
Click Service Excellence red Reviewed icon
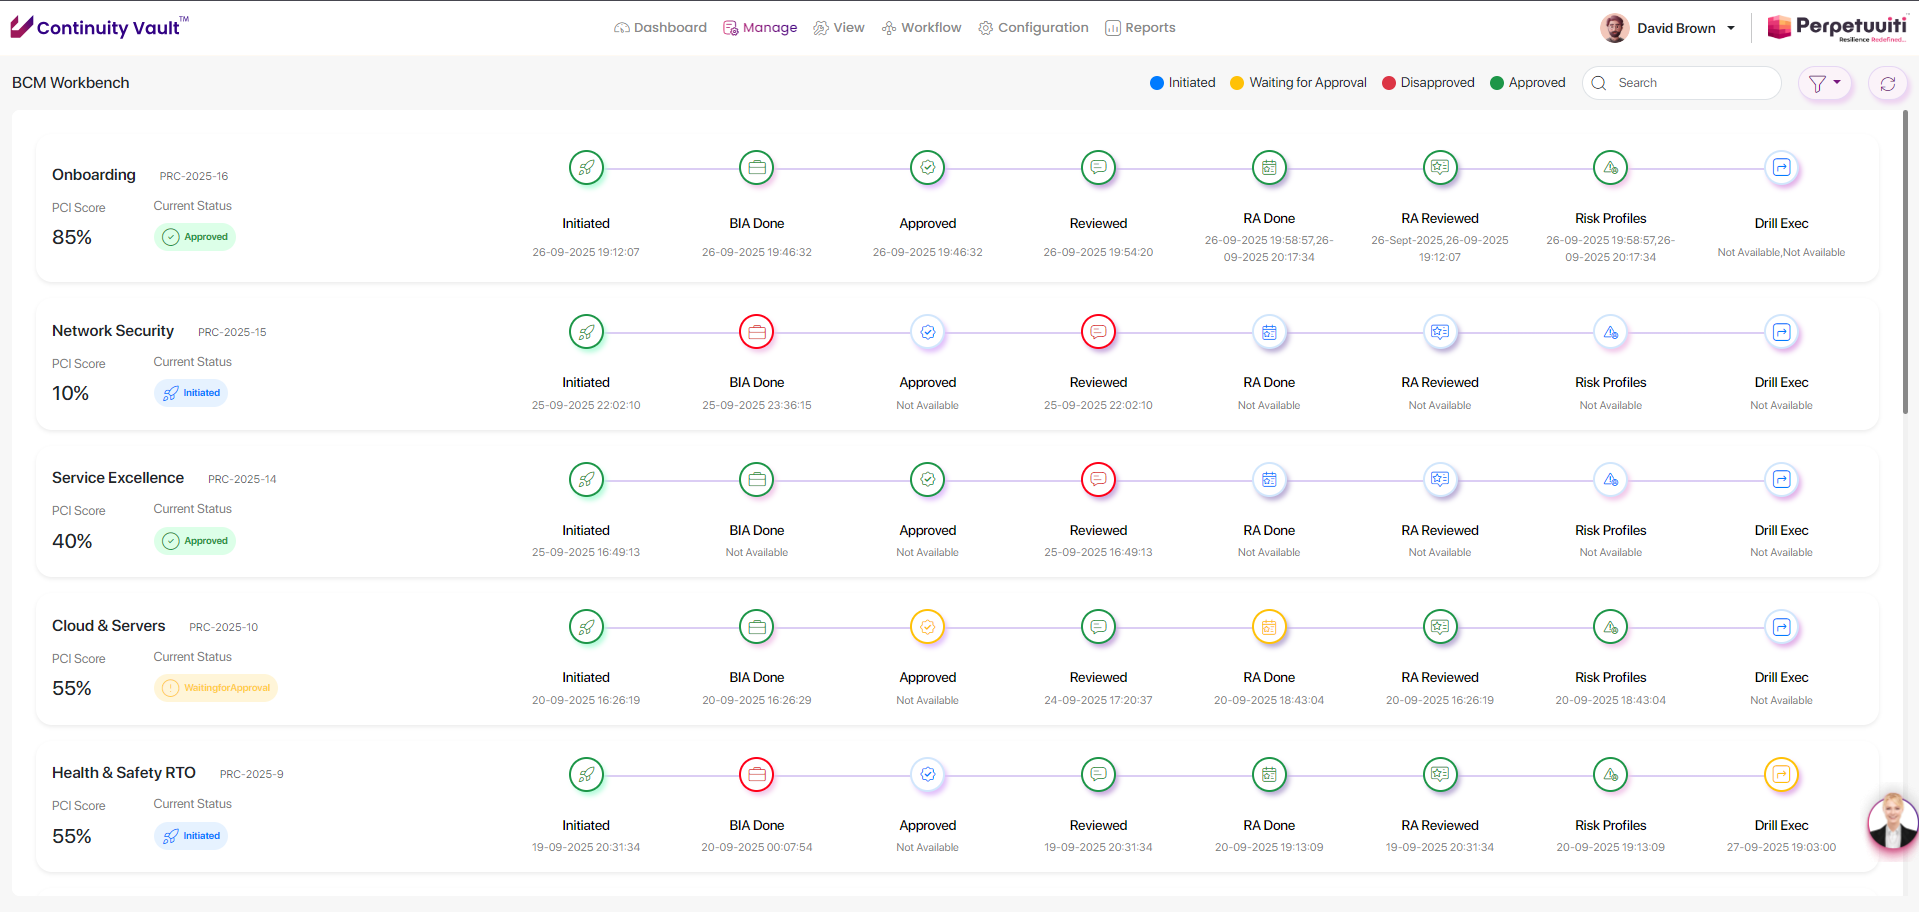[x=1098, y=480]
